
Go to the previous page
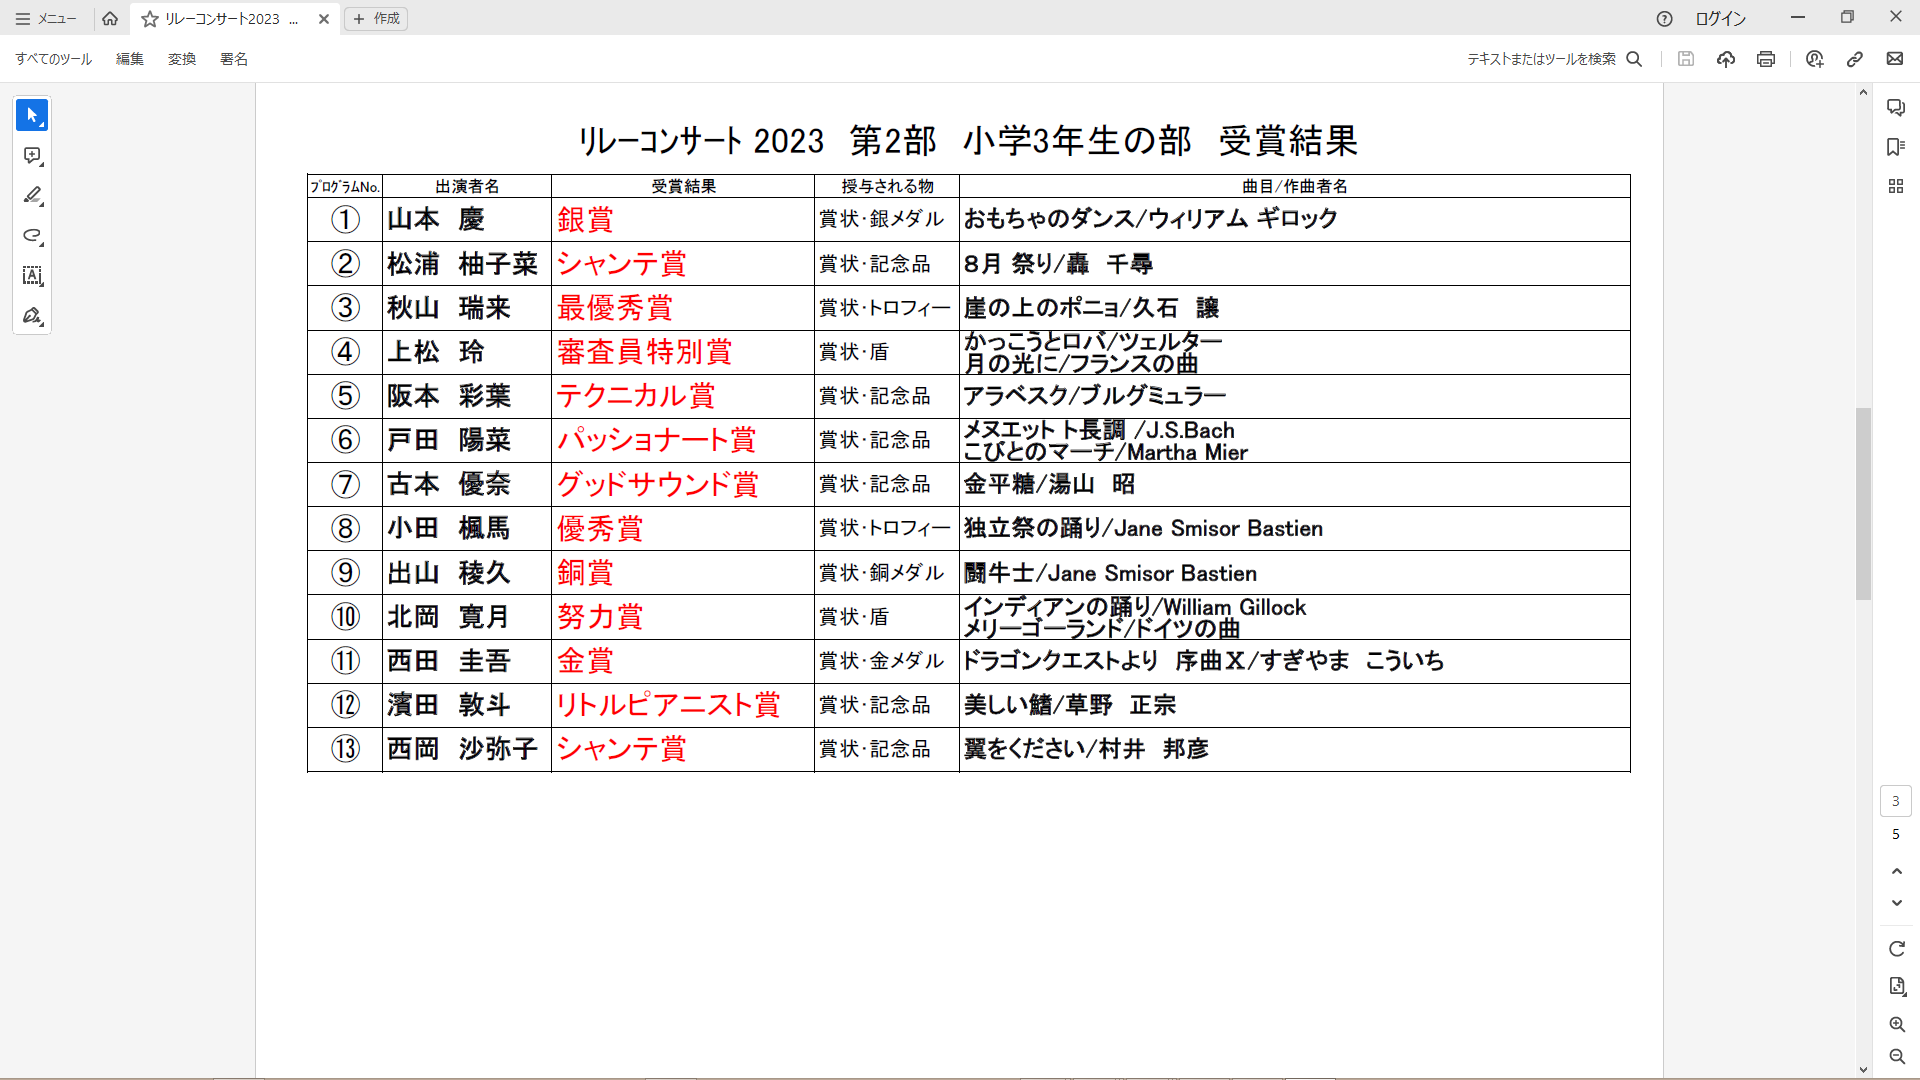[x=1897, y=872]
